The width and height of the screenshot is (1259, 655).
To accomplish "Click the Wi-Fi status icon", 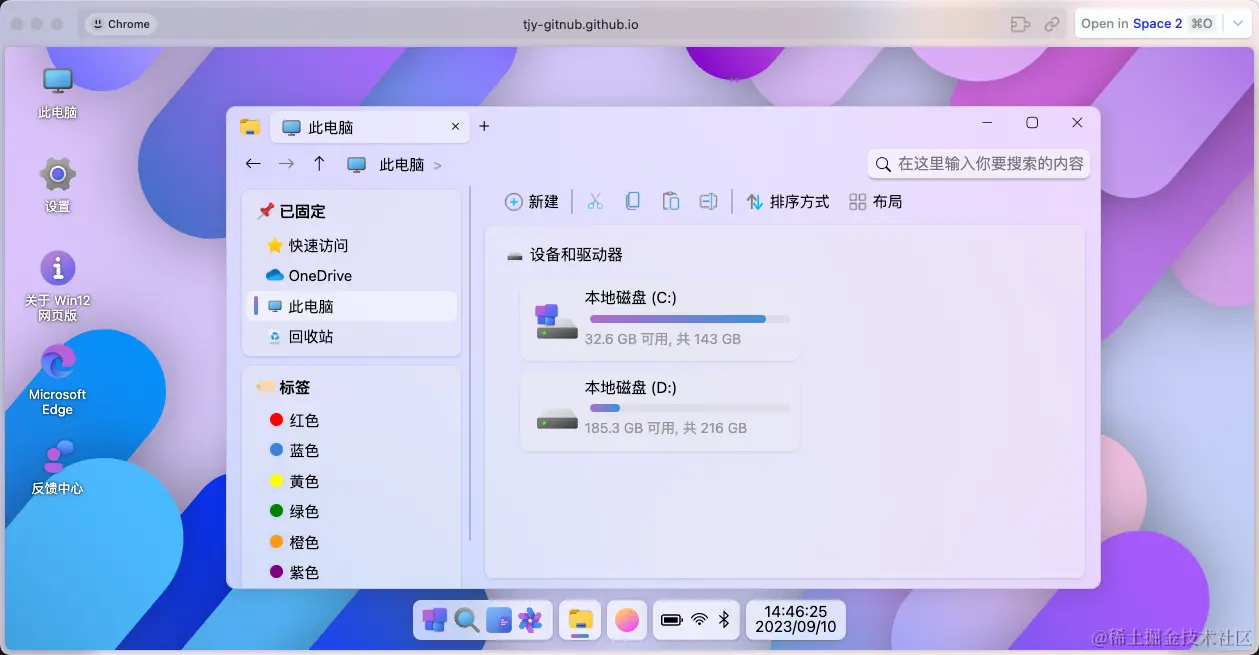I will (x=699, y=620).
